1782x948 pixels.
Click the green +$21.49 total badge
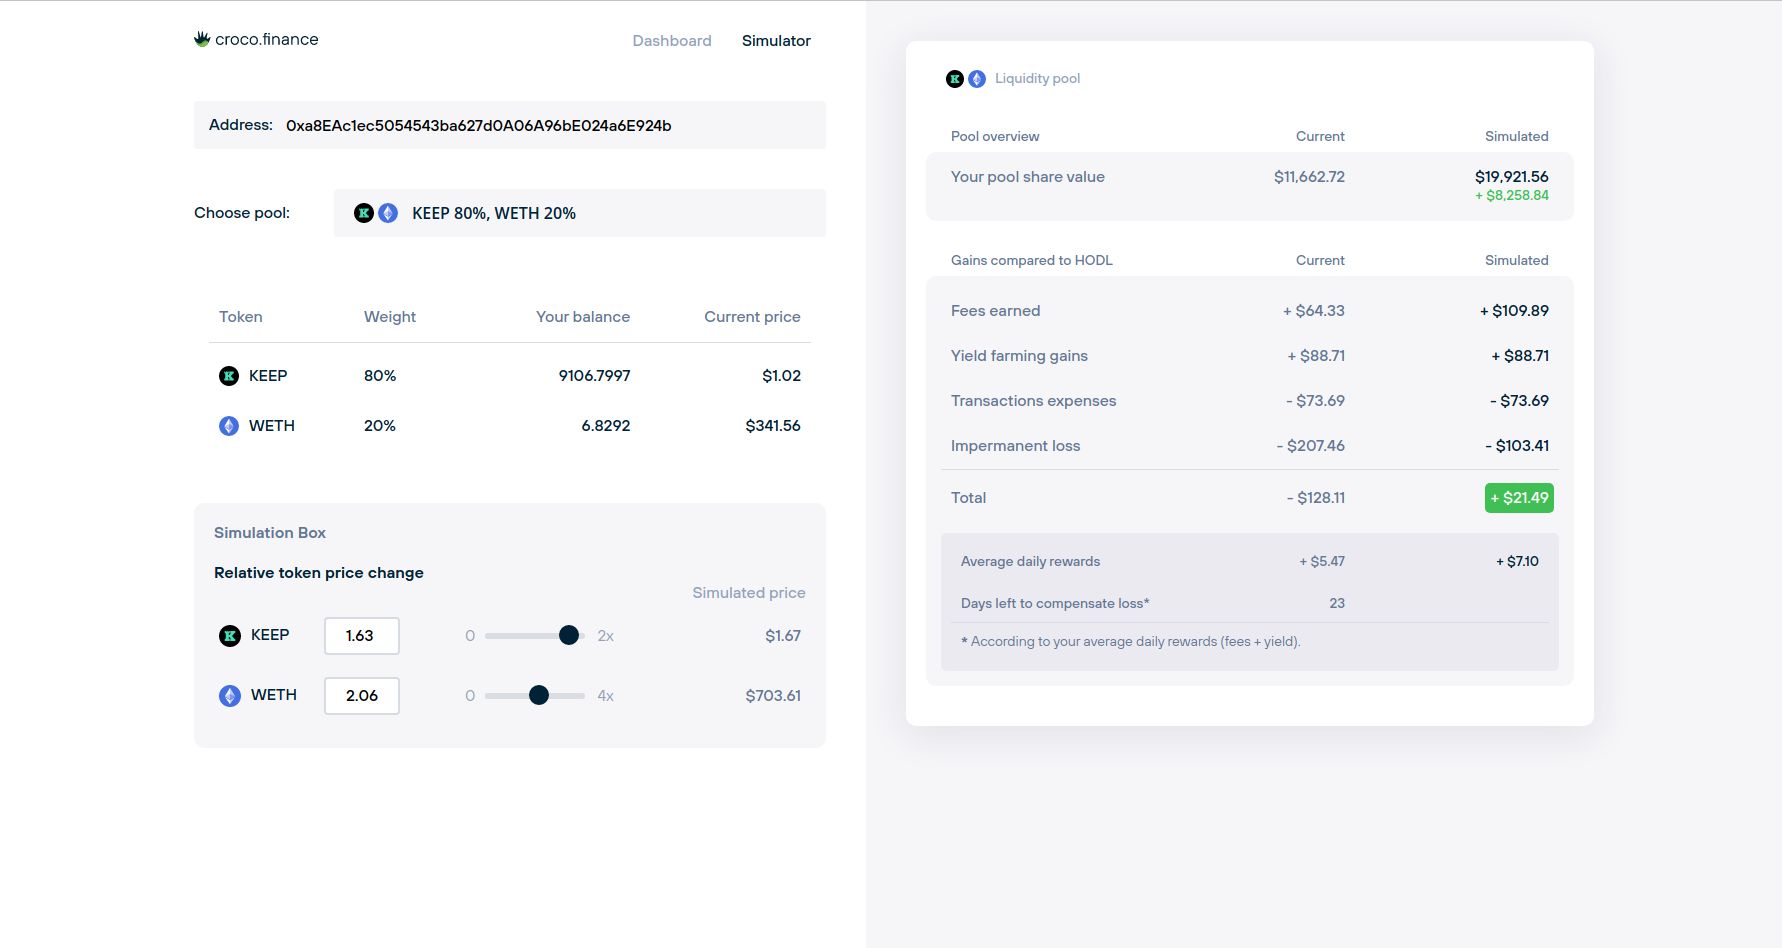pos(1519,498)
